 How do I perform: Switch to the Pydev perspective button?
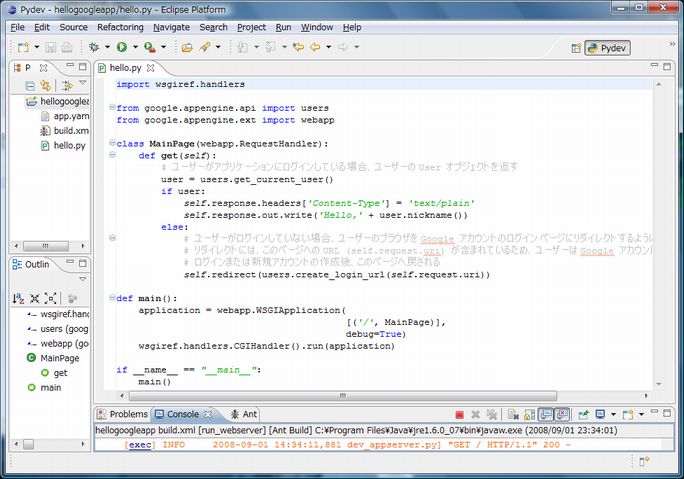(606, 47)
